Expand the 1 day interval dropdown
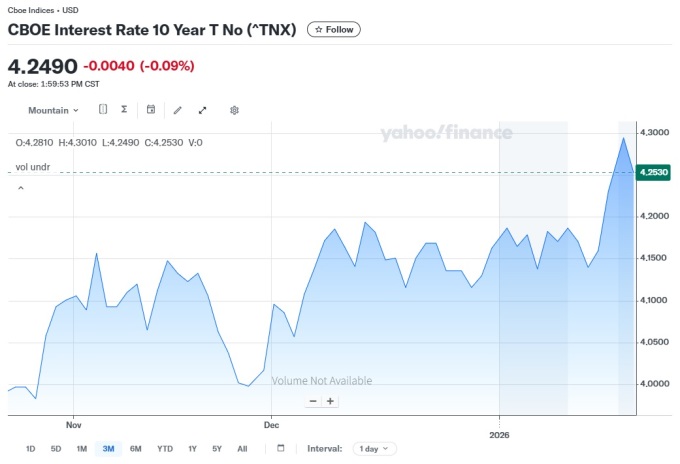Screen dimensions: 680x464 pyautogui.click(x=375, y=449)
